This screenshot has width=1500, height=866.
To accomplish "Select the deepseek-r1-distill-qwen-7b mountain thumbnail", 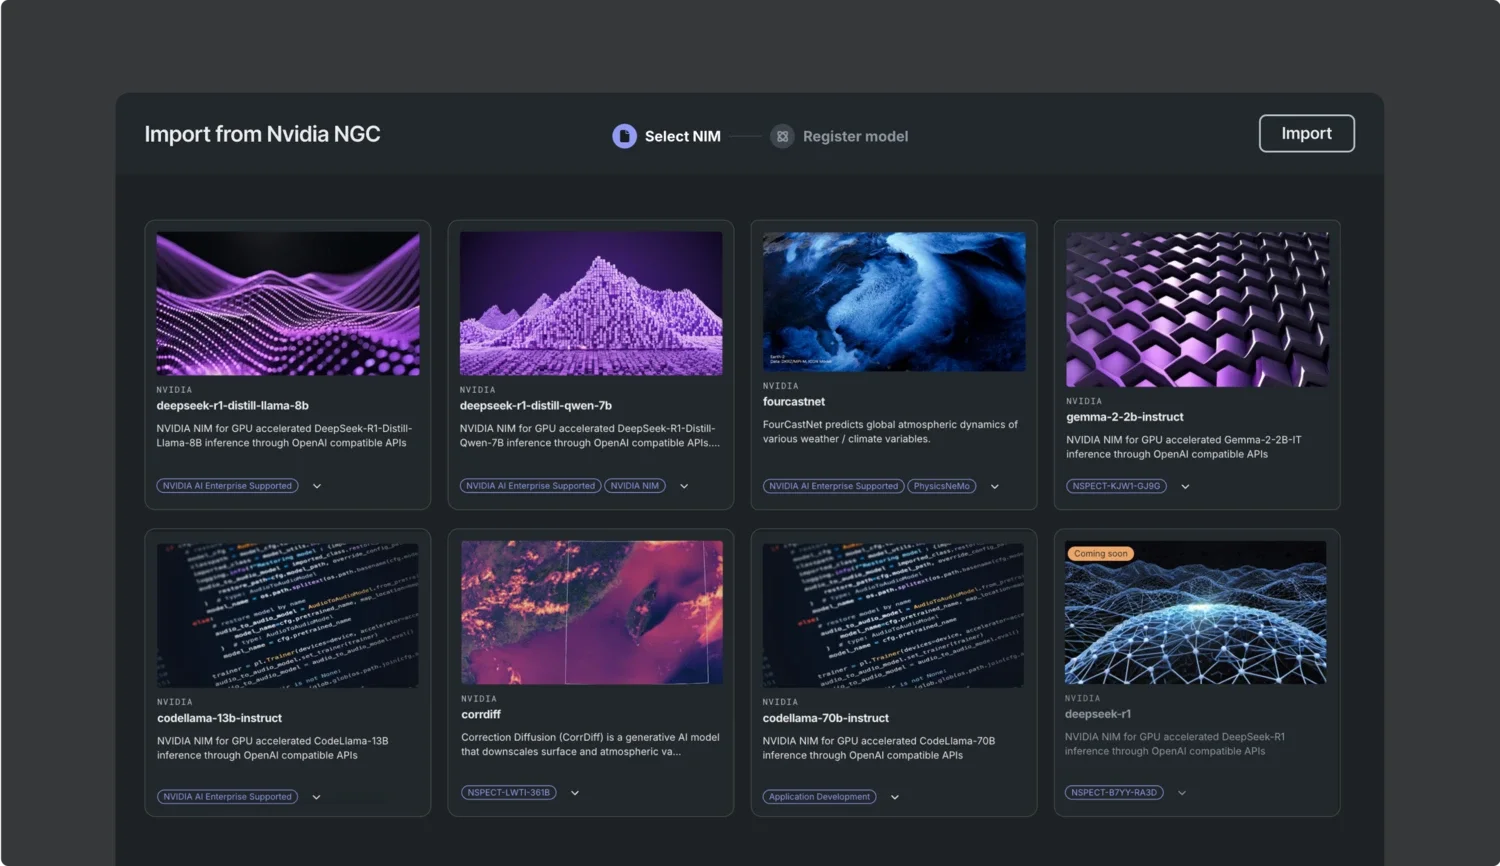I will coord(591,304).
